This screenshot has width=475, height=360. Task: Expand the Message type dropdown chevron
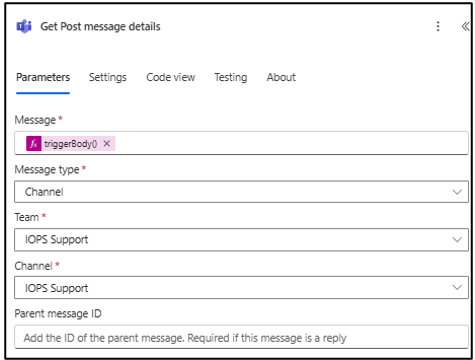point(457,192)
